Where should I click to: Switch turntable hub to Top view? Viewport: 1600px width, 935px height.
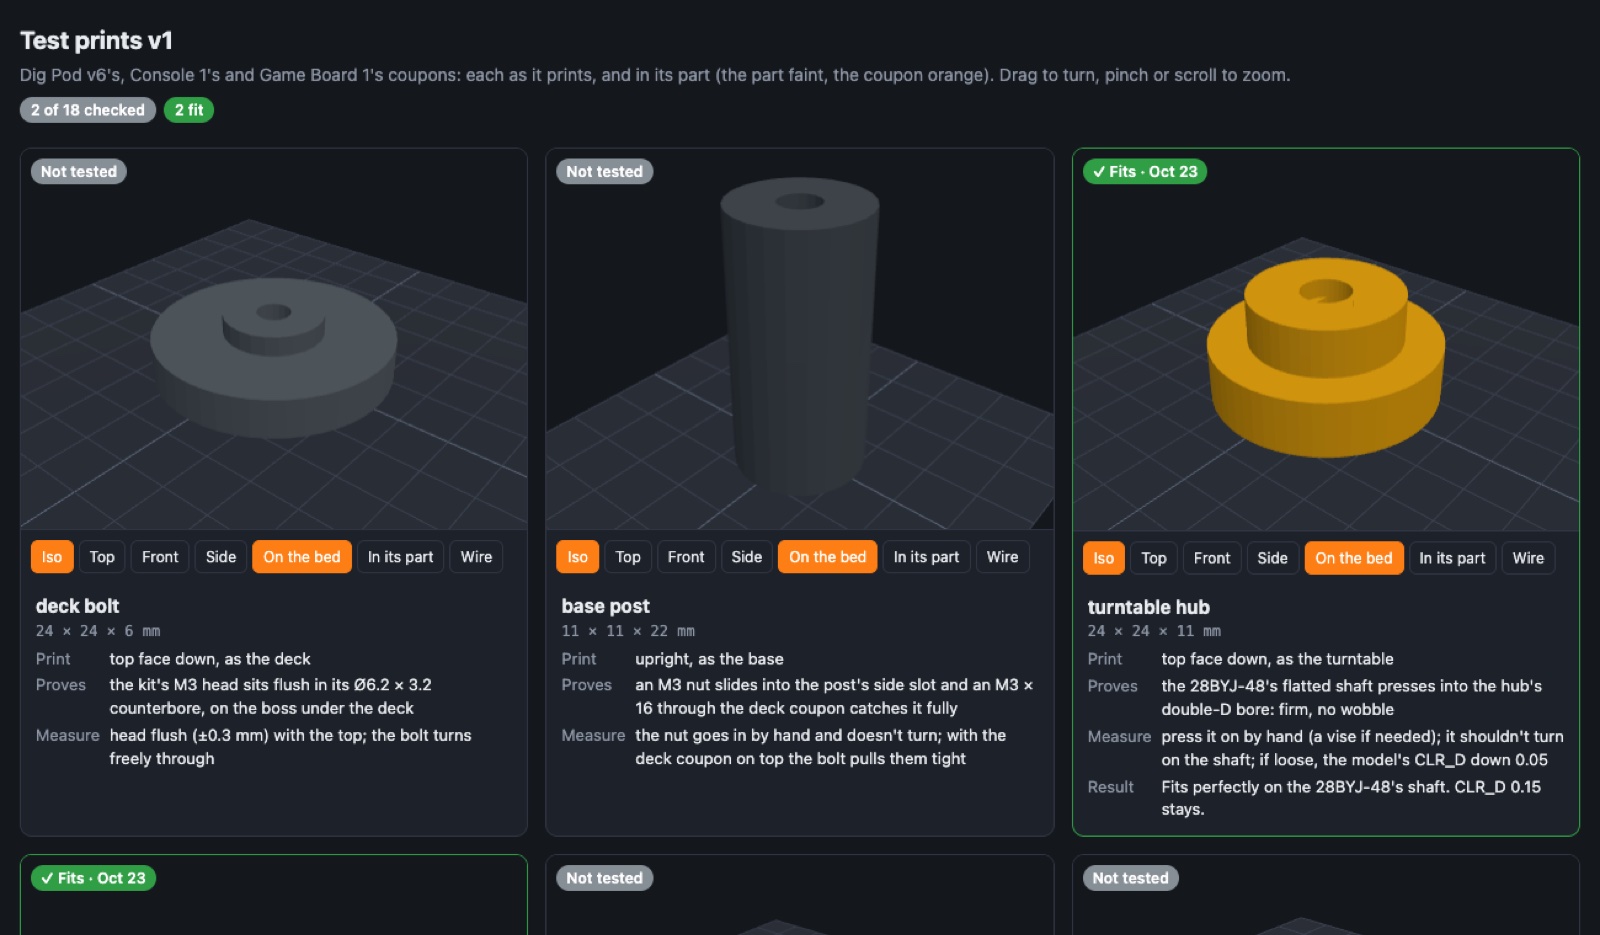pos(1154,558)
